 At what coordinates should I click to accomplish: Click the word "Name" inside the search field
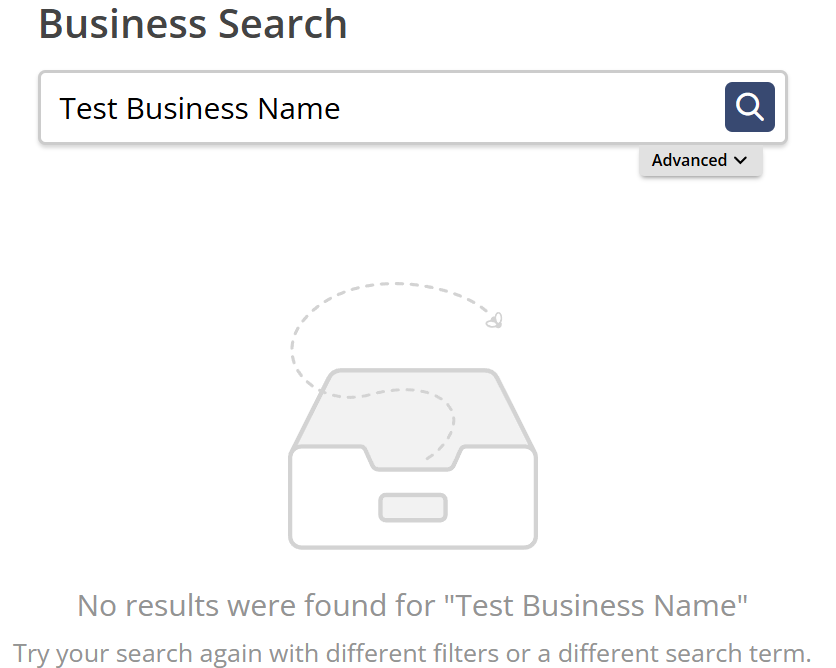299,109
